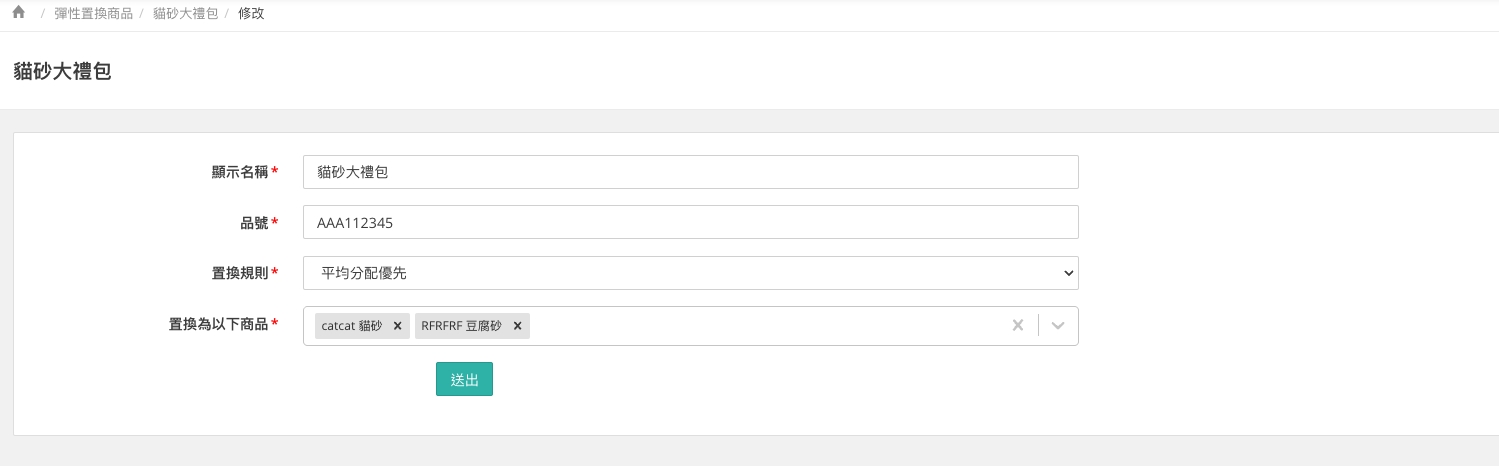
Task: Click the 品號 field label
Action: click(x=254, y=223)
